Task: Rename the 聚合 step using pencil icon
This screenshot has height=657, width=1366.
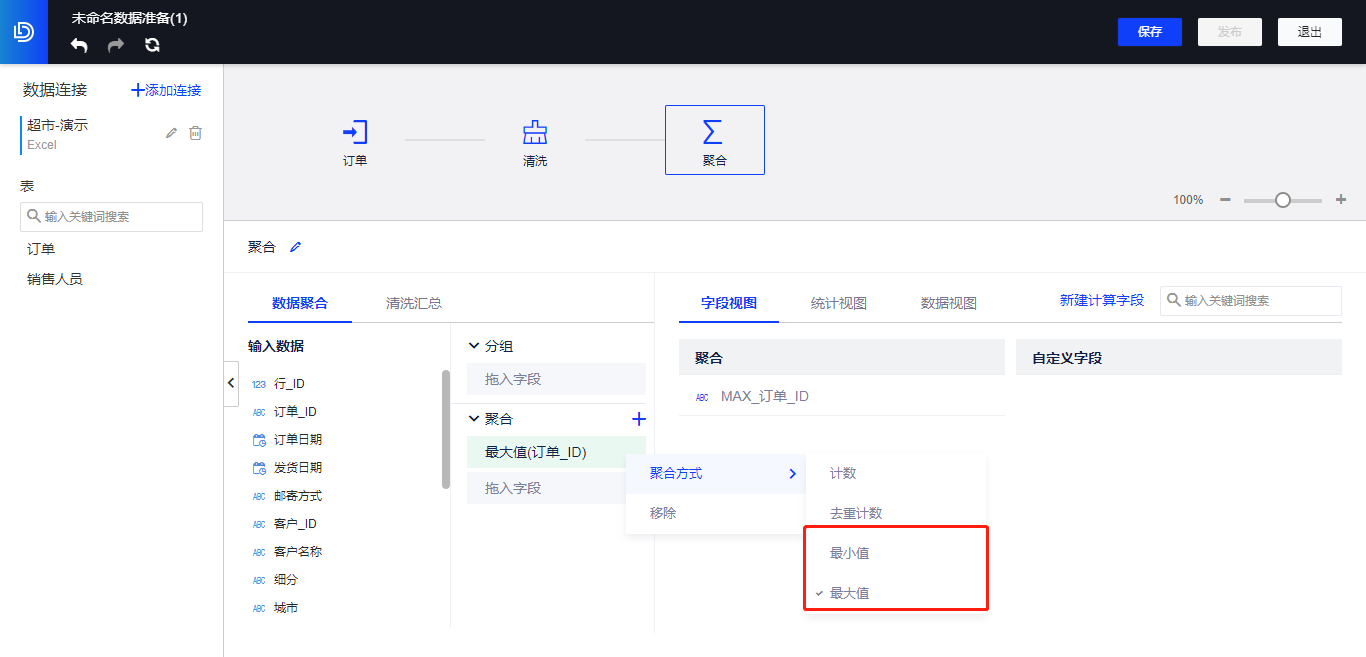Action: tap(295, 246)
